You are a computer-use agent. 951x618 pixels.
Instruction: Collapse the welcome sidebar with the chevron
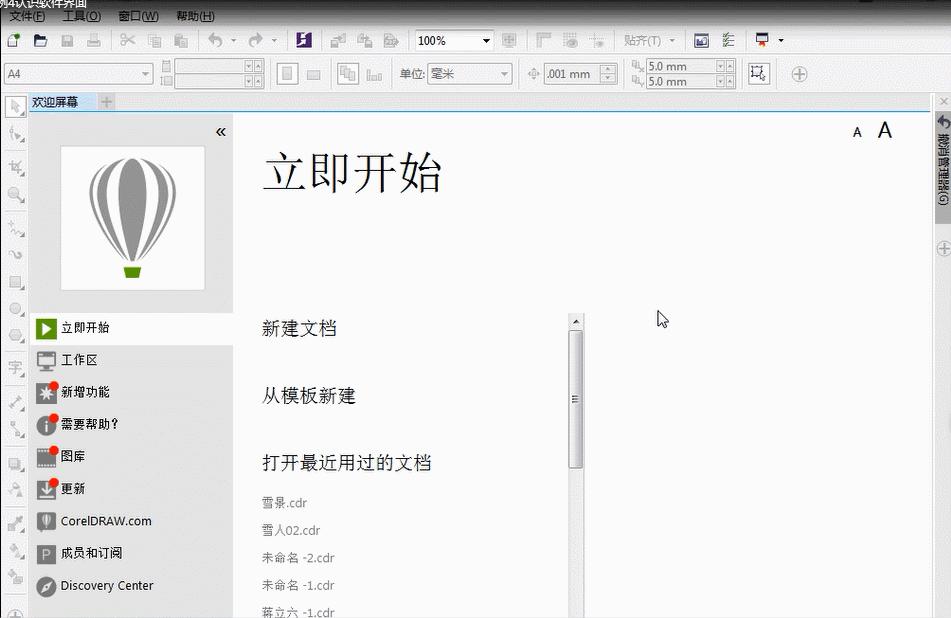(220, 130)
